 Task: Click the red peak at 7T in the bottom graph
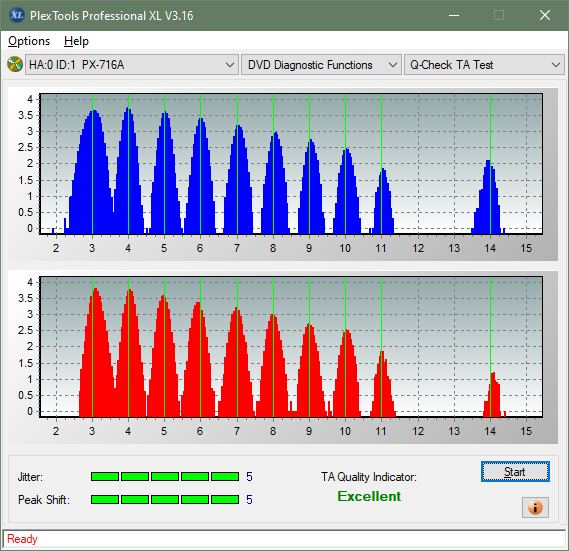point(237,363)
